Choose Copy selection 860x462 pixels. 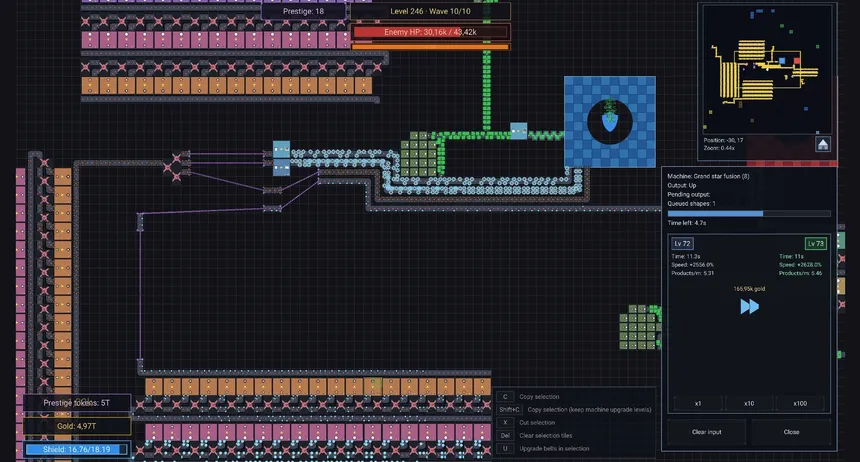click(539, 397)
